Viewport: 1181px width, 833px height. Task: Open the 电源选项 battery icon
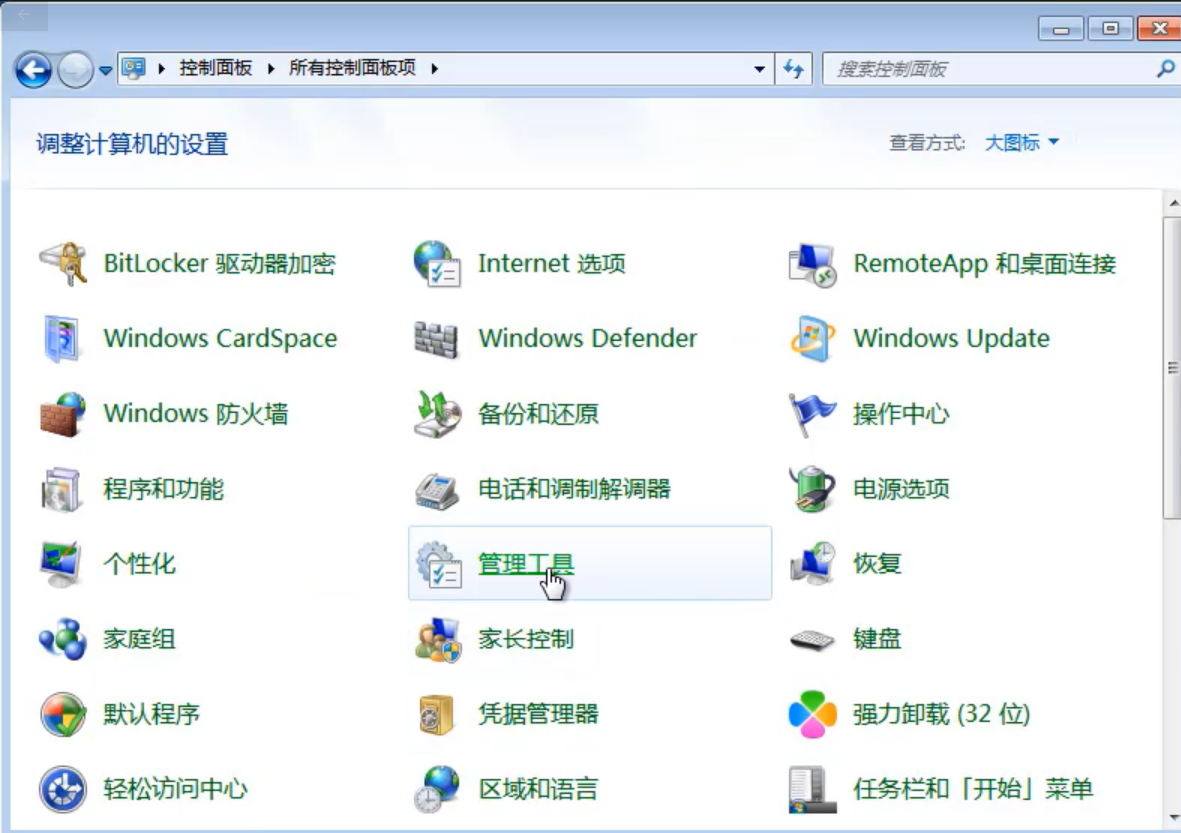pyautogui.click(x=812, y=489)
